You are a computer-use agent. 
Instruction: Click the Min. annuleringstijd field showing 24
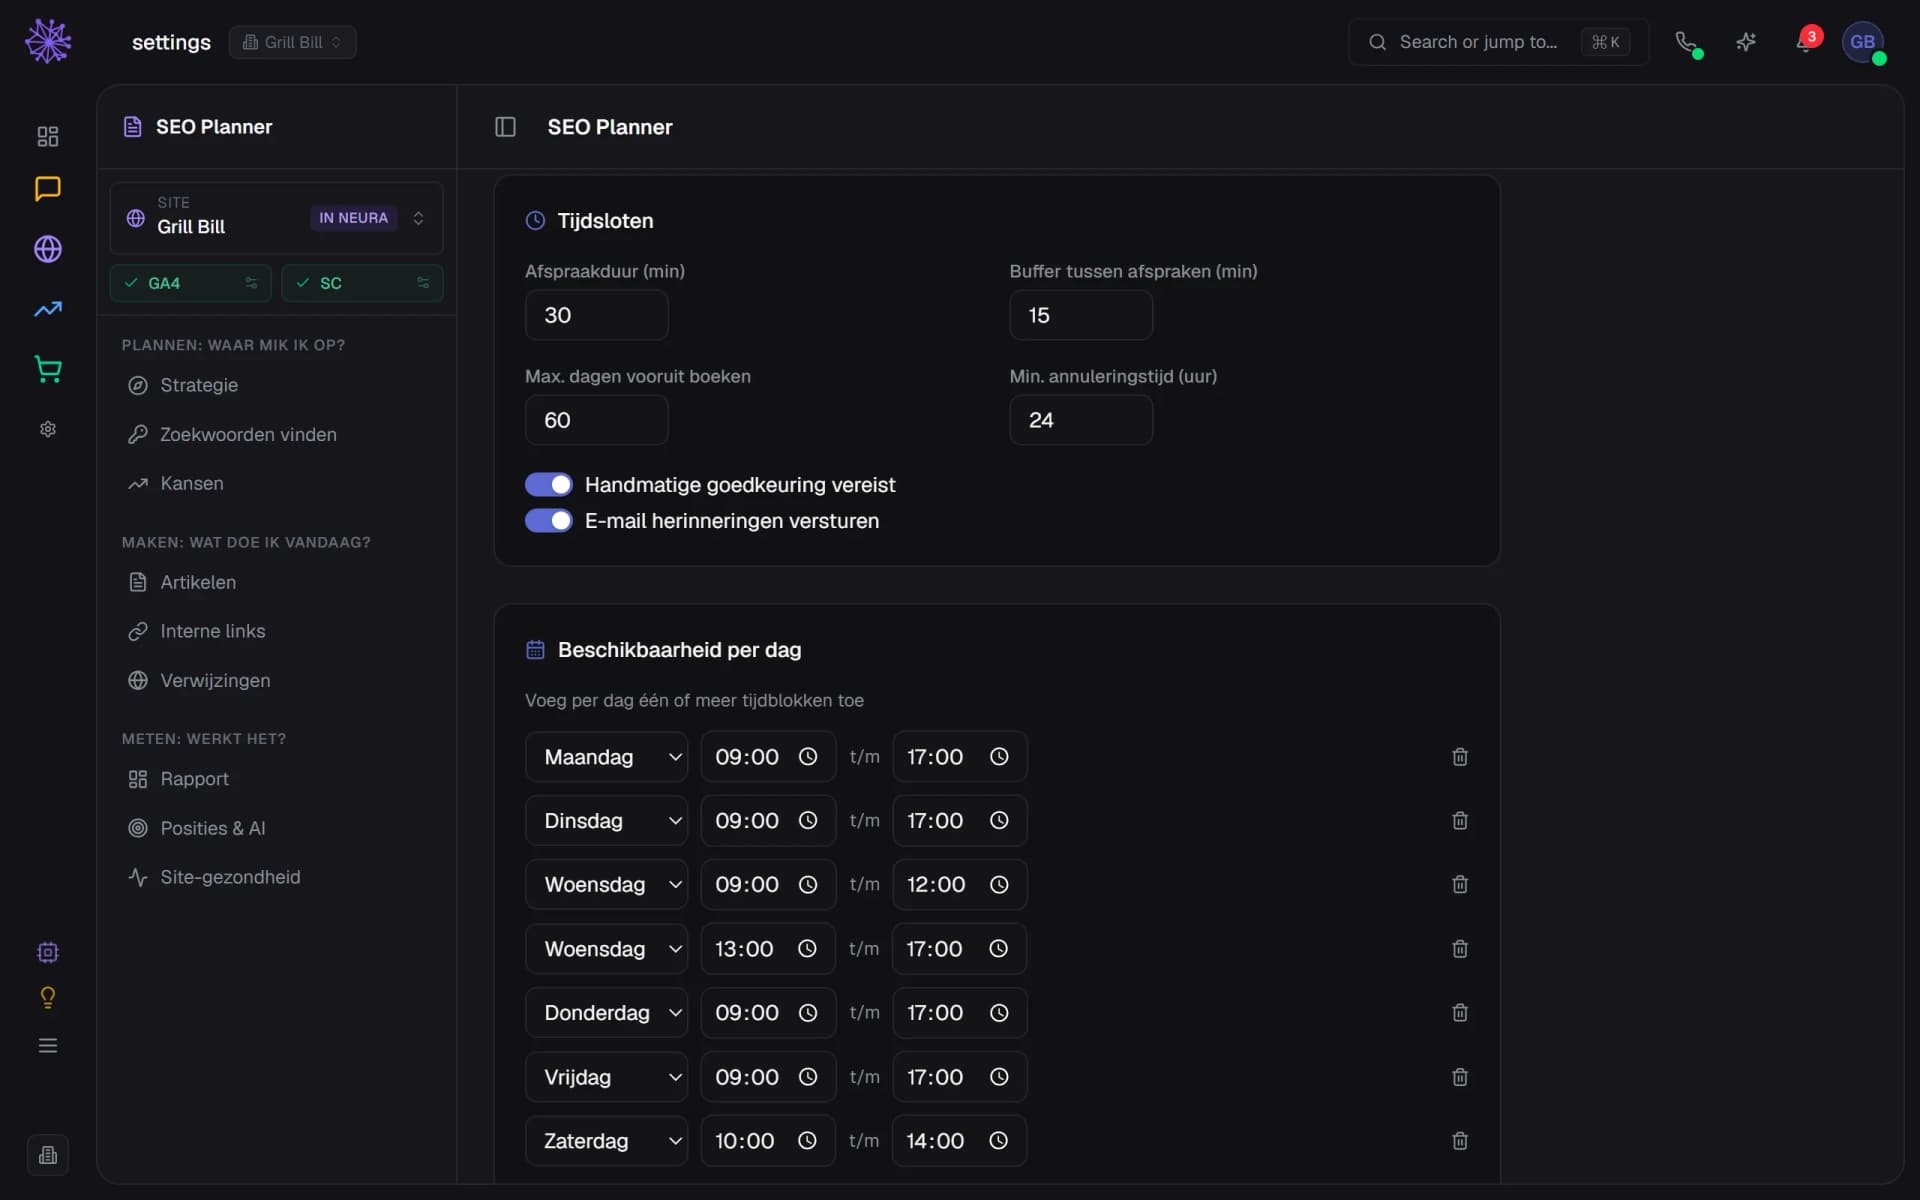(x=1081, y=420)
